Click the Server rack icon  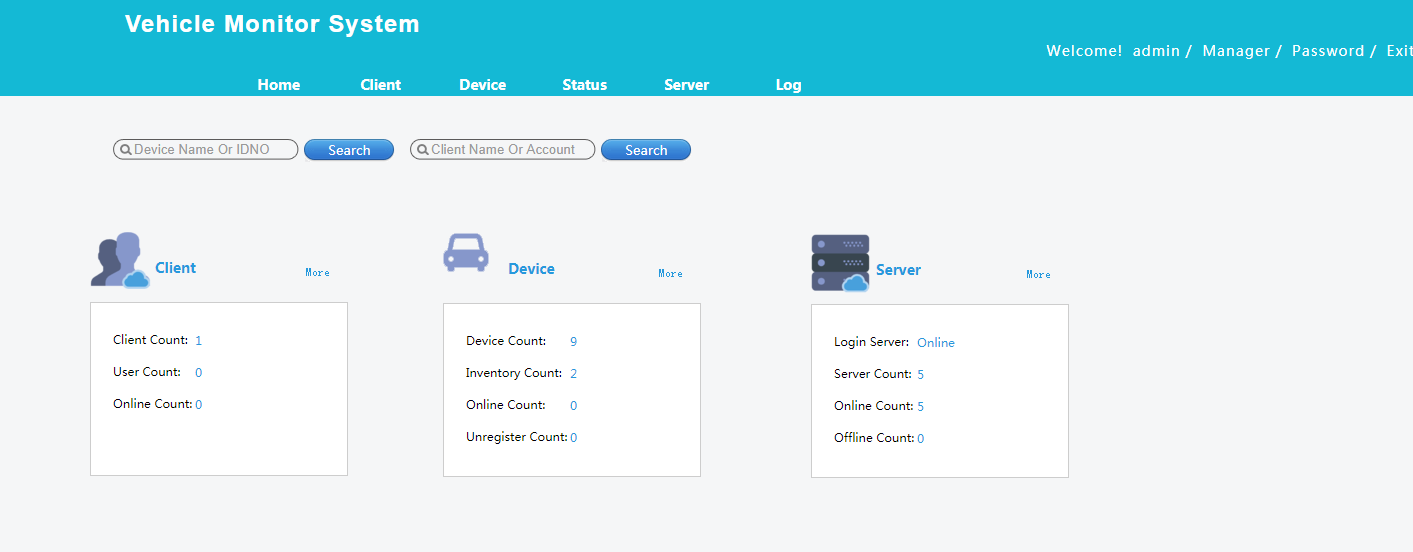840,263
